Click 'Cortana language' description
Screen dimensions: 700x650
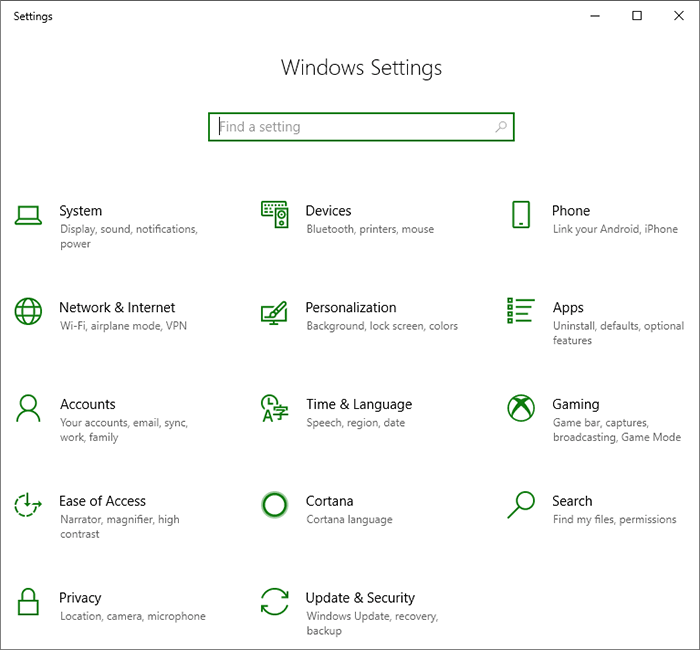click(350, 520)
